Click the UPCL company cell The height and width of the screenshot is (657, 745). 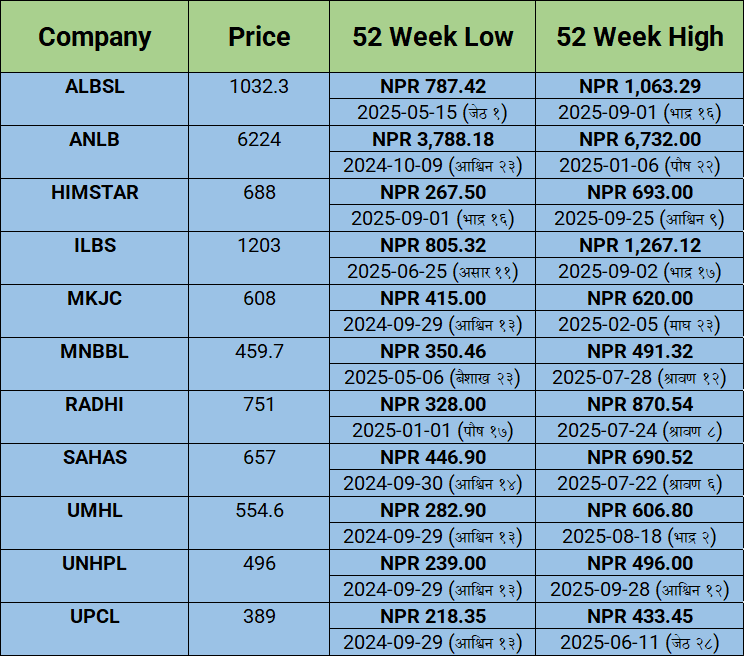pos(95,616)
